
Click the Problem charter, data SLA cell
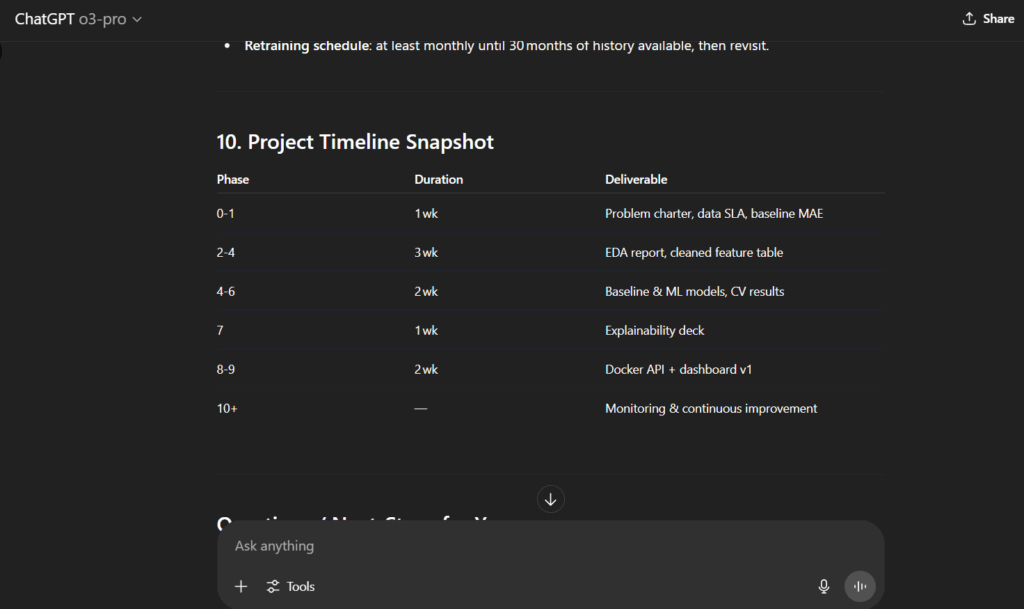pos(714,214)
